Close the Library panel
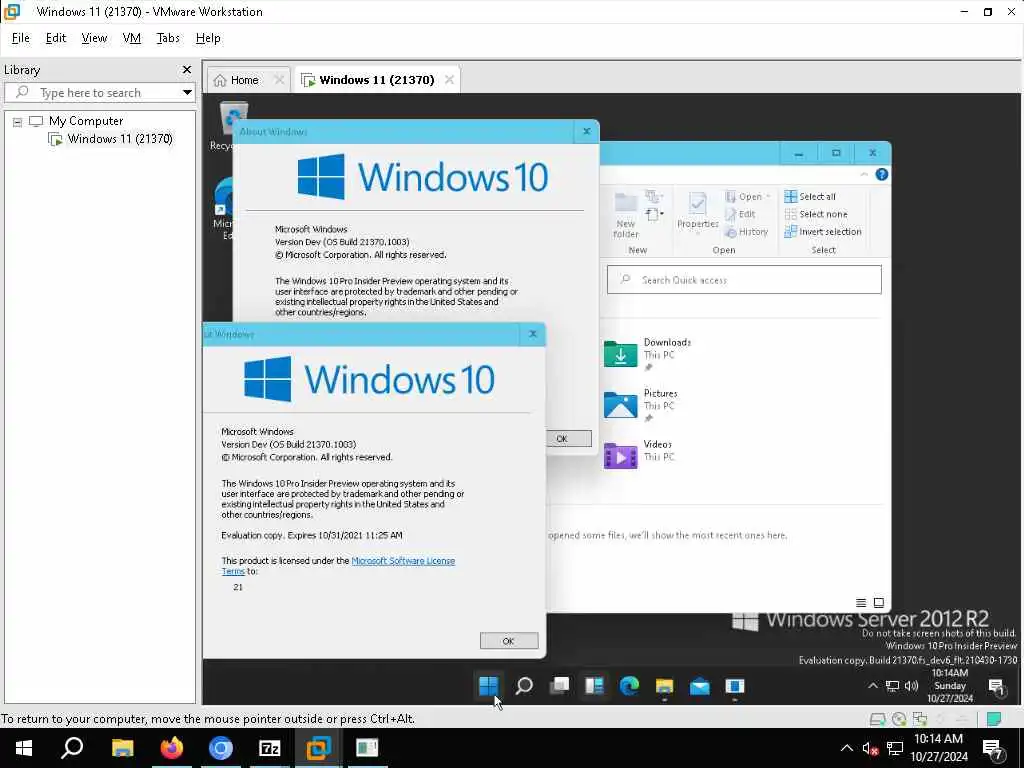Image resolution: width=1024 pixels, height=768 pixels. pos(187,69)
